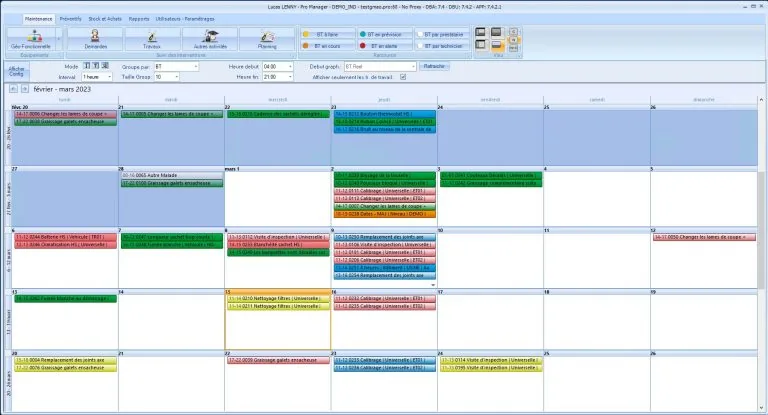
Task: Select top-right view layout icon
Action: click(496, 32)
